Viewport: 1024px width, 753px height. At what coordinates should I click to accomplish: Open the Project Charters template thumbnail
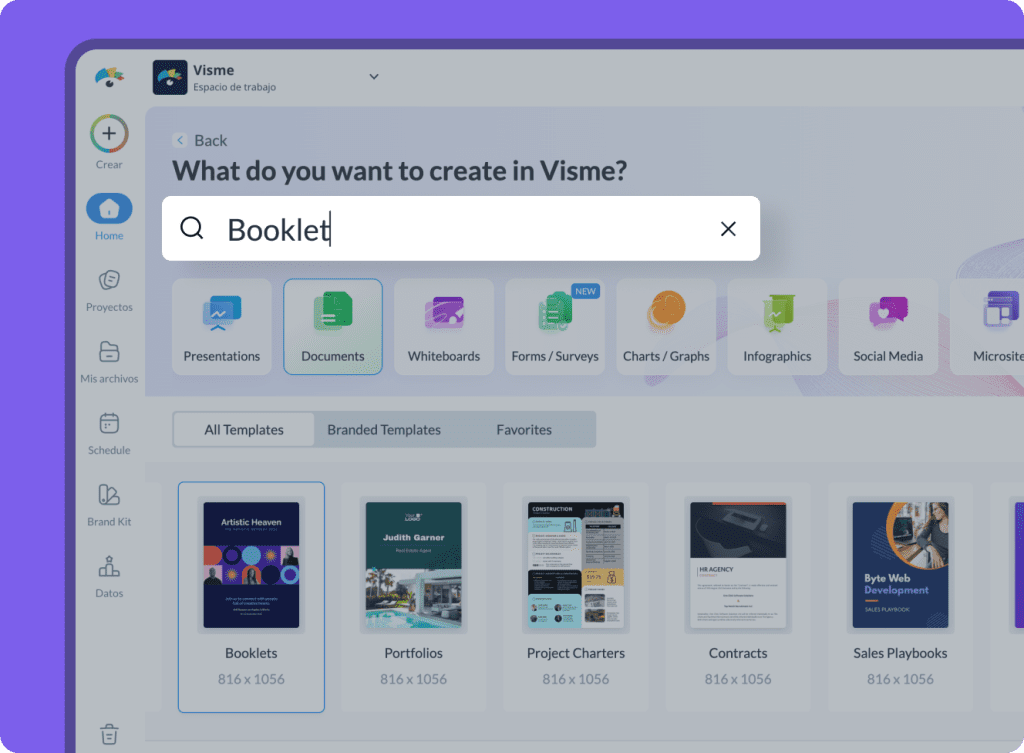[576, 565]
